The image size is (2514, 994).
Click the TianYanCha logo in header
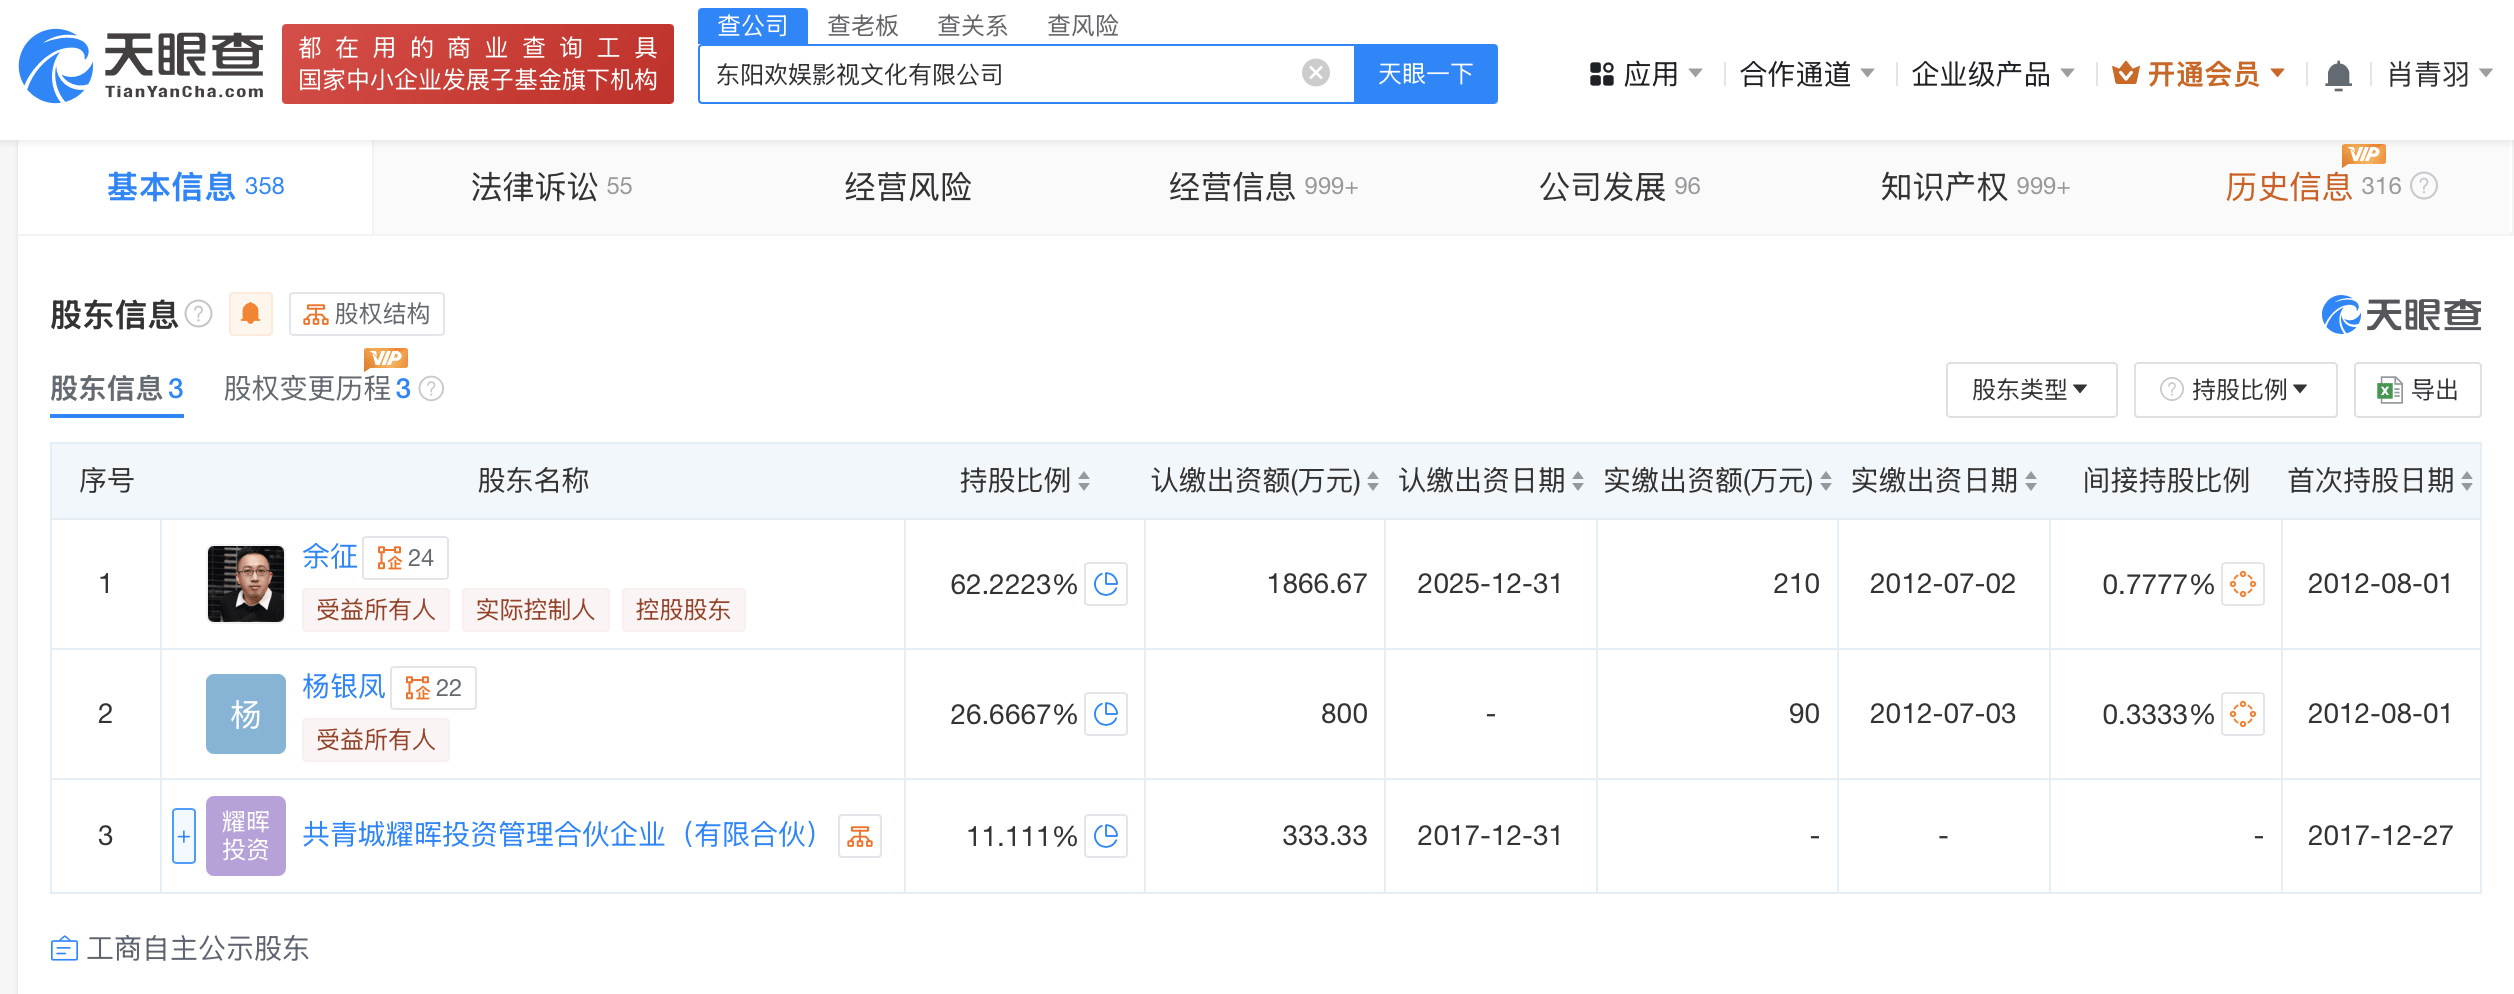(142, 65)
